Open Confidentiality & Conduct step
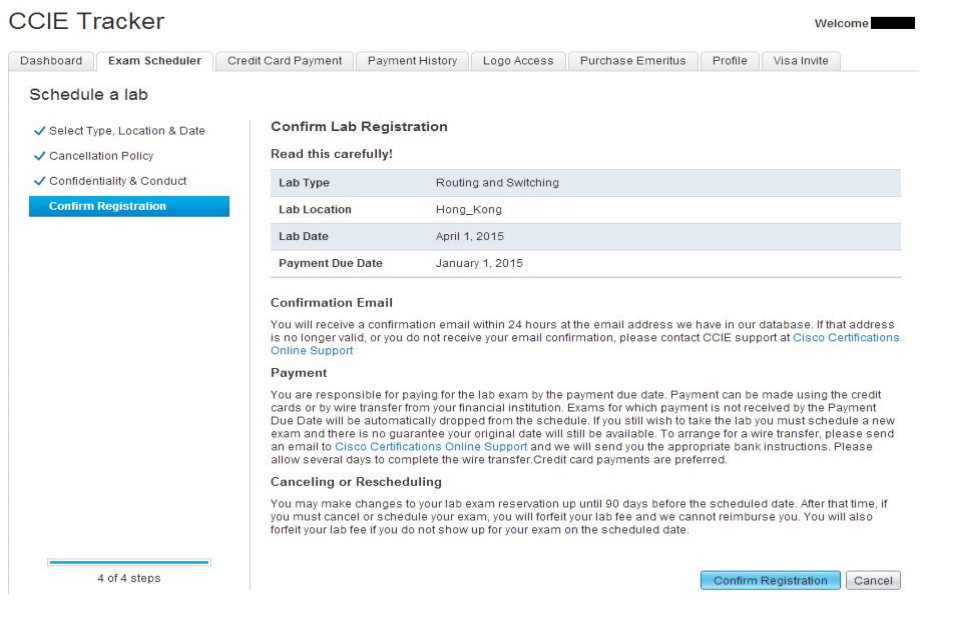This screenshot has height=629, width=979. click(x=118, y=181)
